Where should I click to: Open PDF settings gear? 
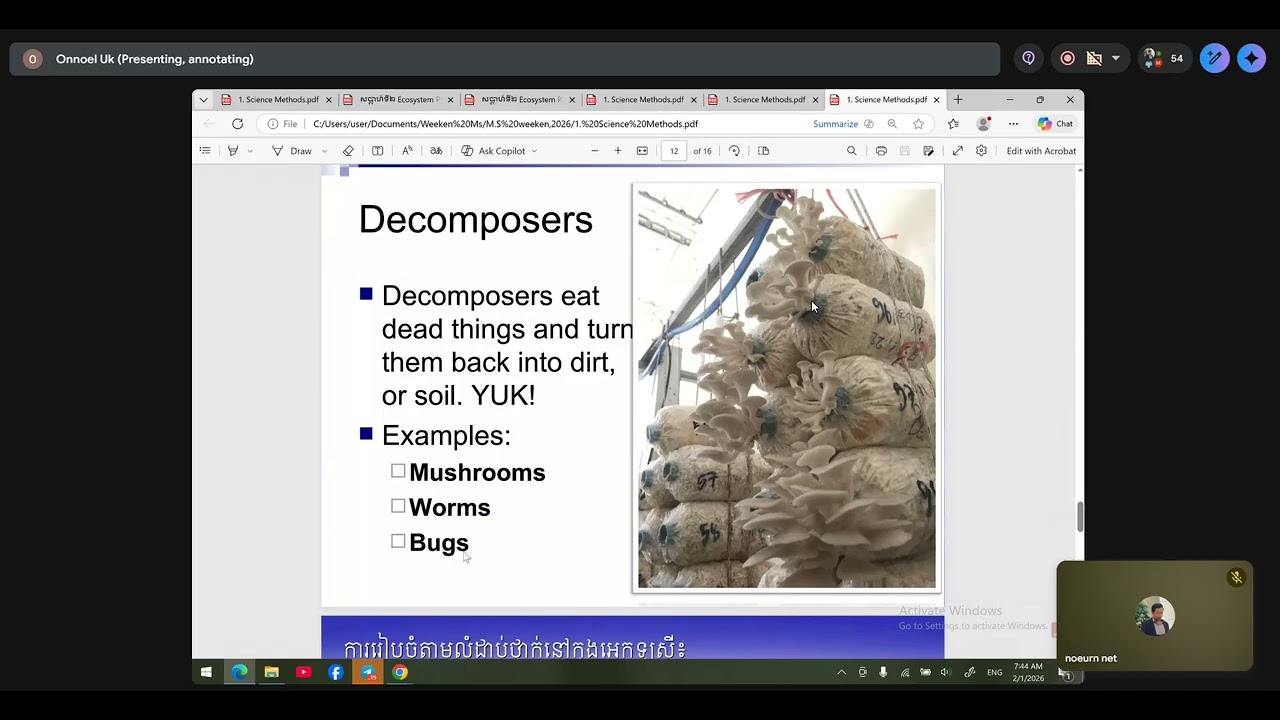[981, 151]
